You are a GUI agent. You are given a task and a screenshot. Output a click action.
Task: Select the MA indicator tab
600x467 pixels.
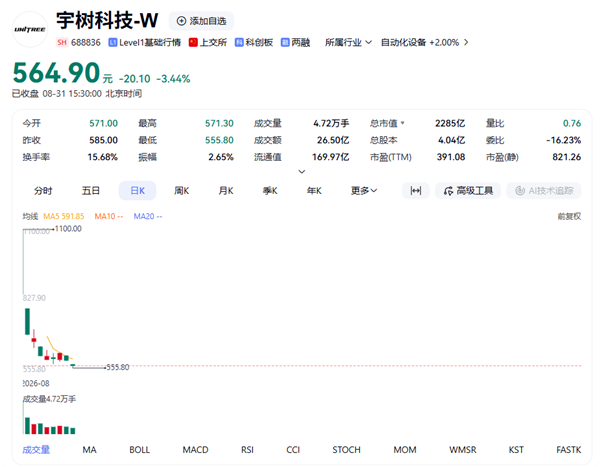(x=90, y=450)
